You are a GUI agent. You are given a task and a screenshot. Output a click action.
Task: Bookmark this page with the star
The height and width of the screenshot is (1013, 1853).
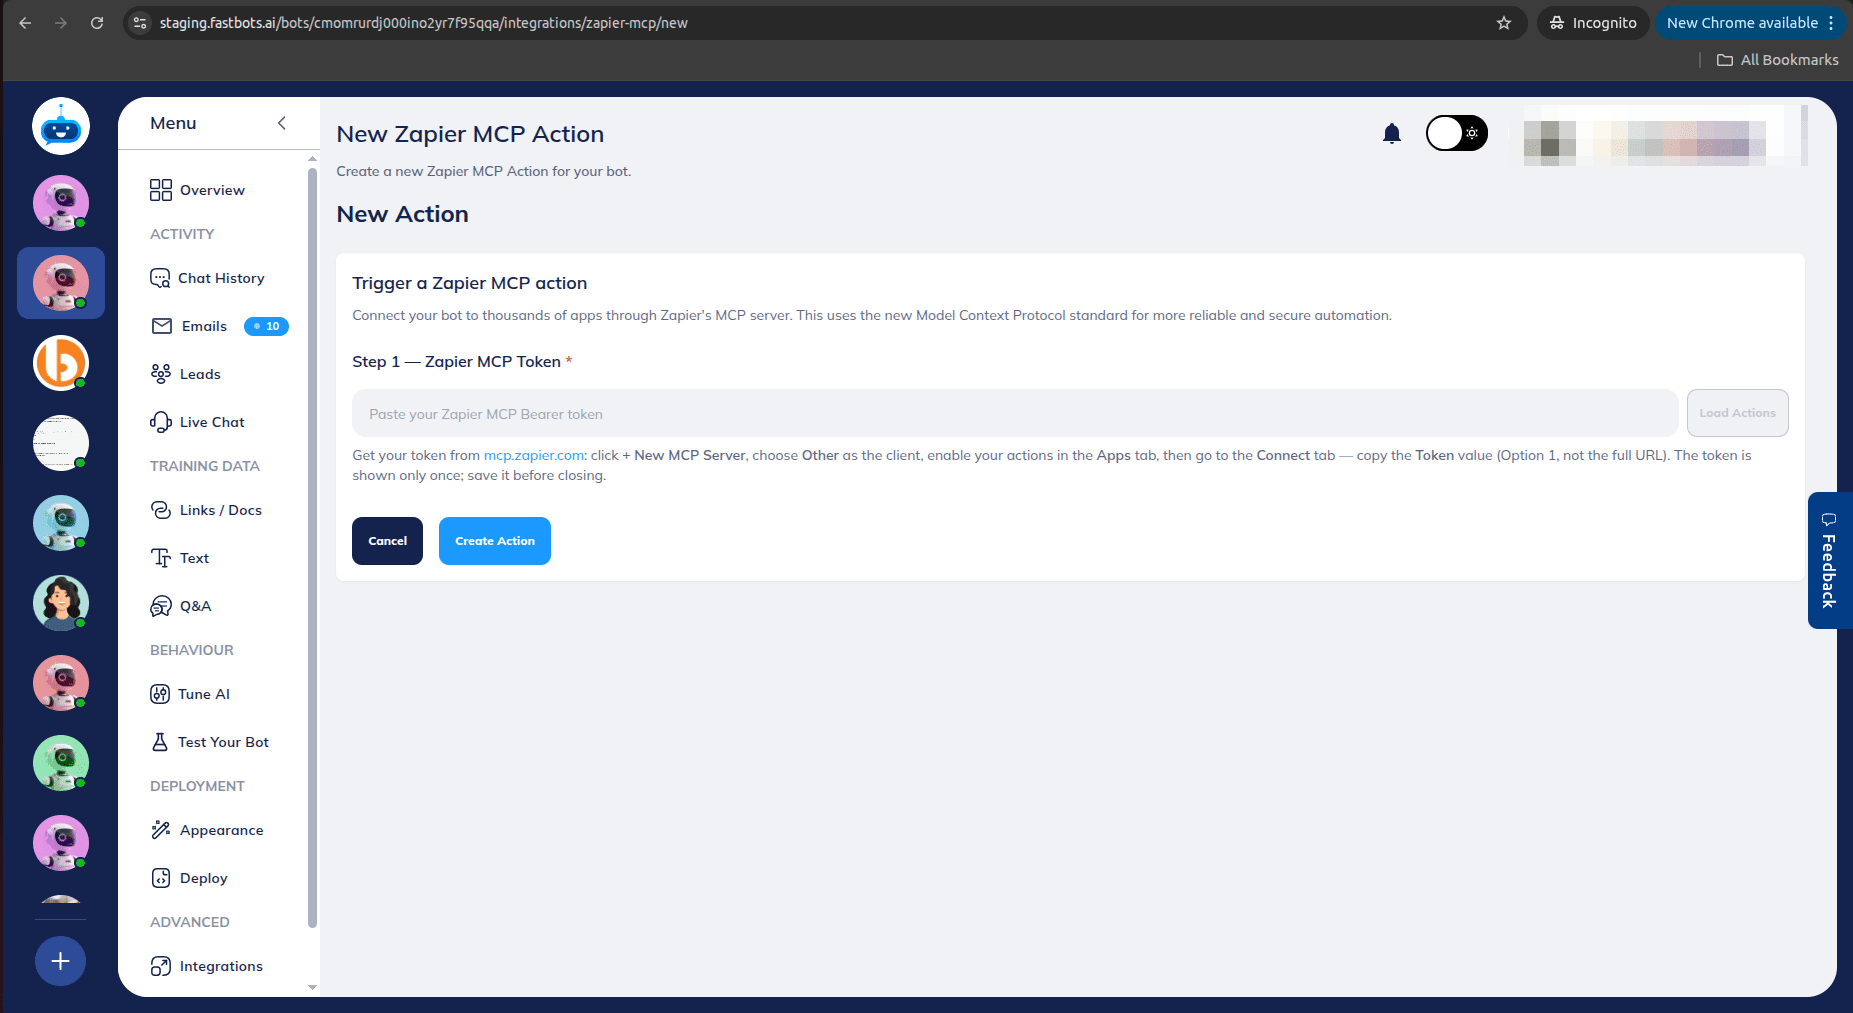(1503, 23)
